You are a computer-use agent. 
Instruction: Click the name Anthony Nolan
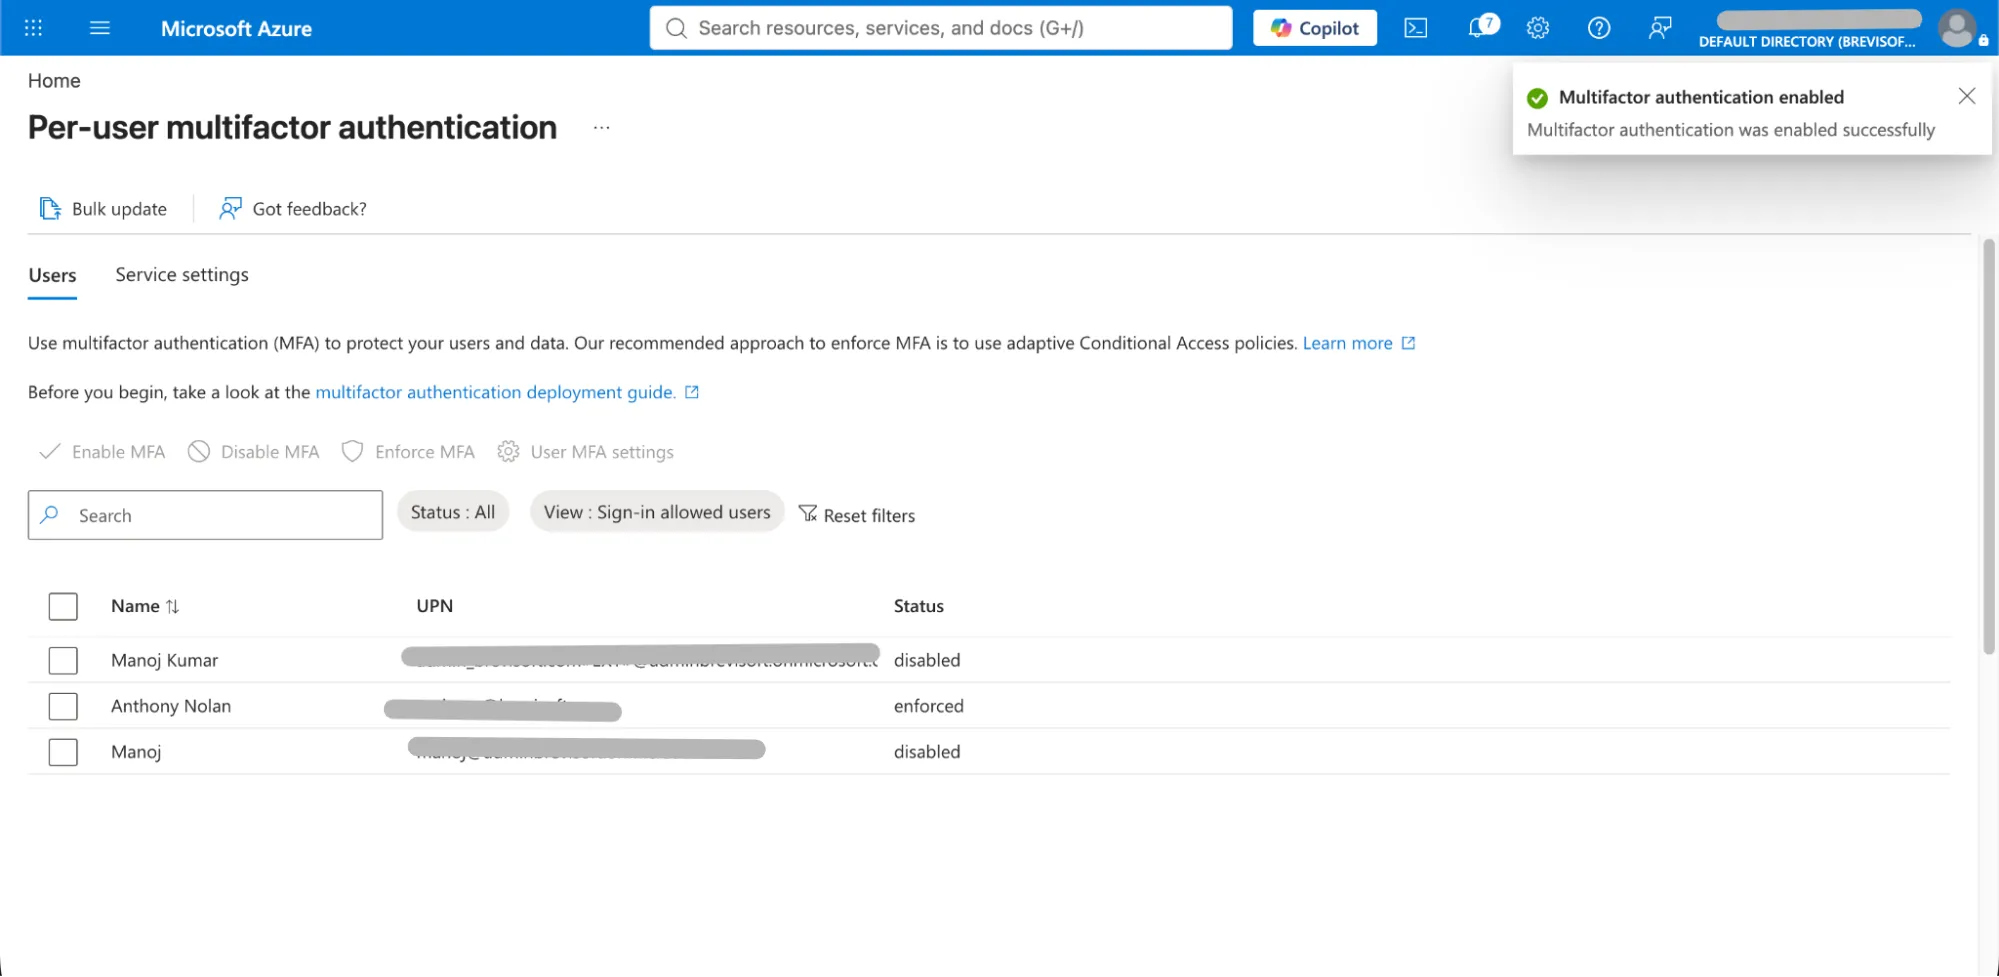click(x=171, y=706)
